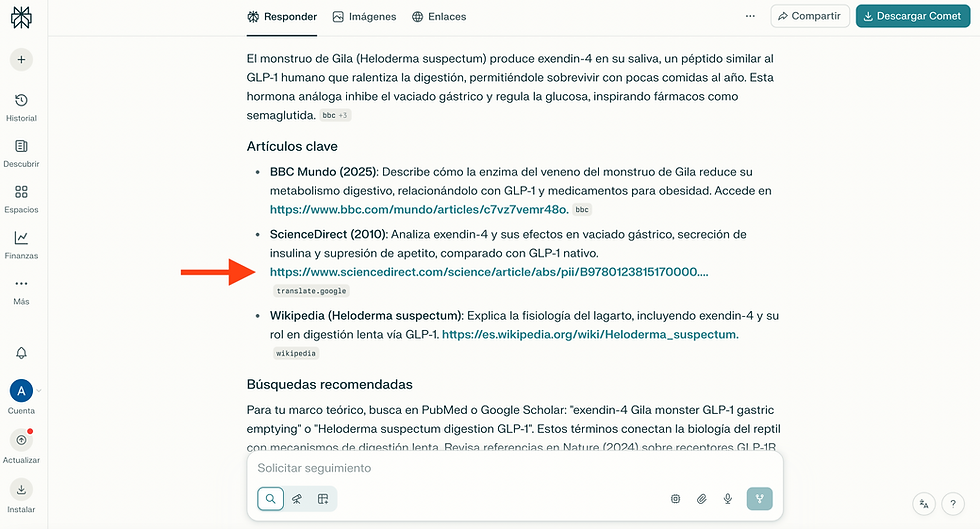Switch to the Responder tab

tap(282, 17)
